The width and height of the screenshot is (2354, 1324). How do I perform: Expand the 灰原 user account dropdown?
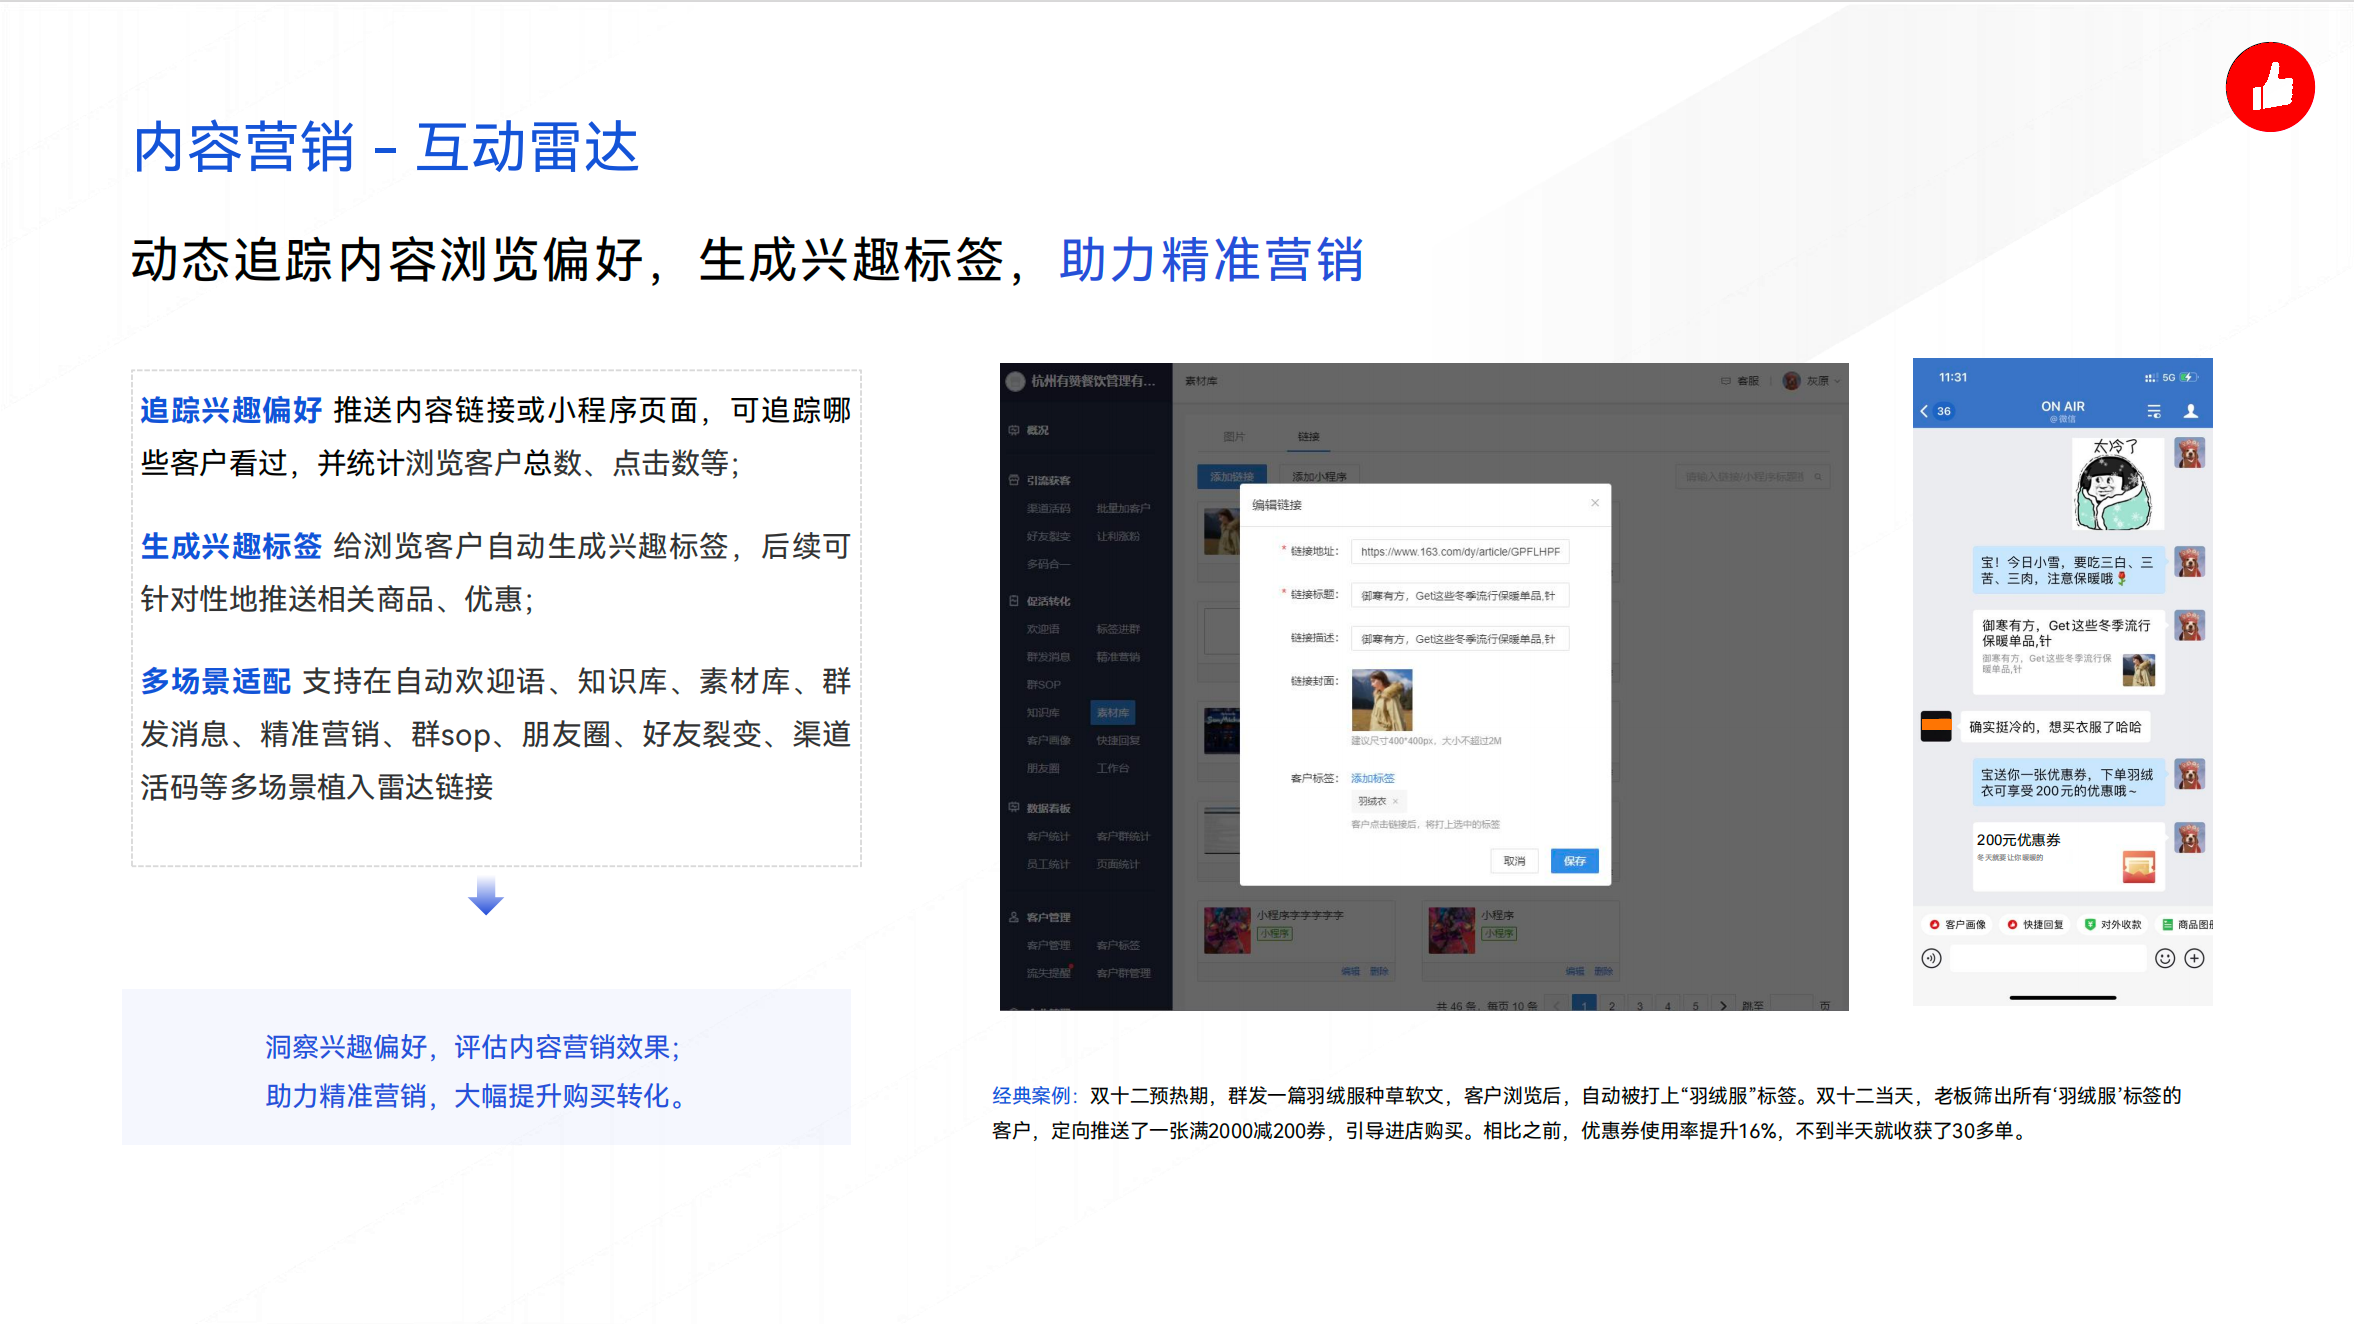point(1820,381)
